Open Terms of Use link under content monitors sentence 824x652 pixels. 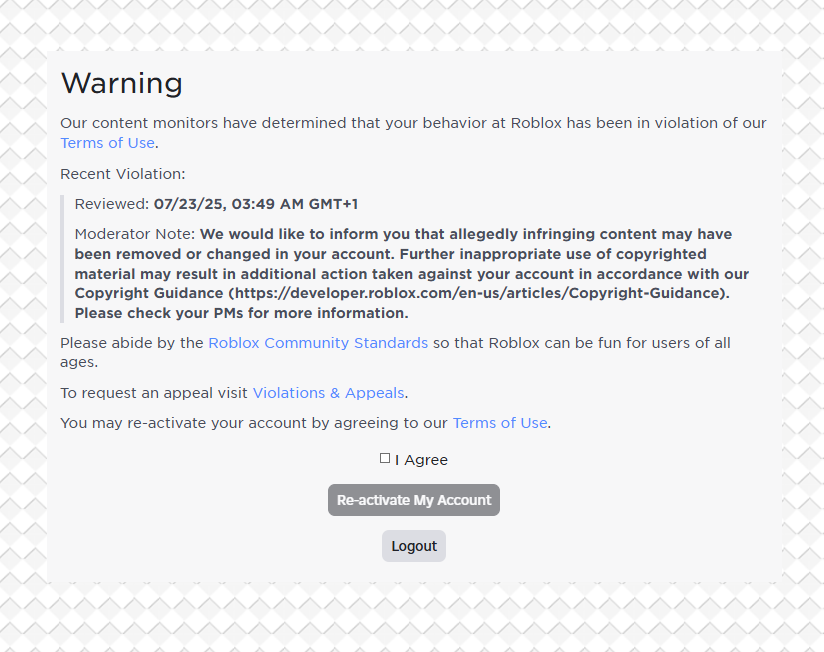point(107,143)
